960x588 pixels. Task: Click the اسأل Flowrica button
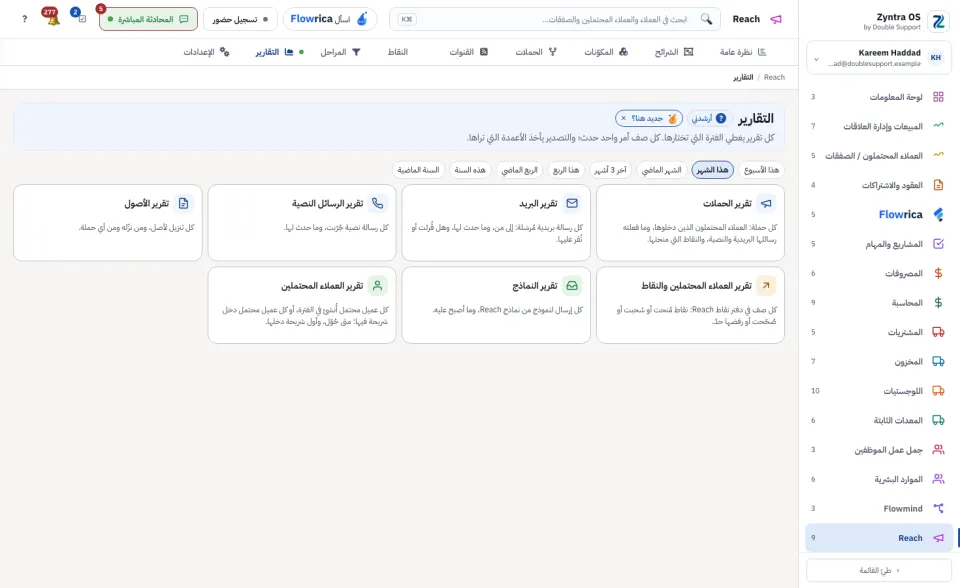click(x=329, y=19)
